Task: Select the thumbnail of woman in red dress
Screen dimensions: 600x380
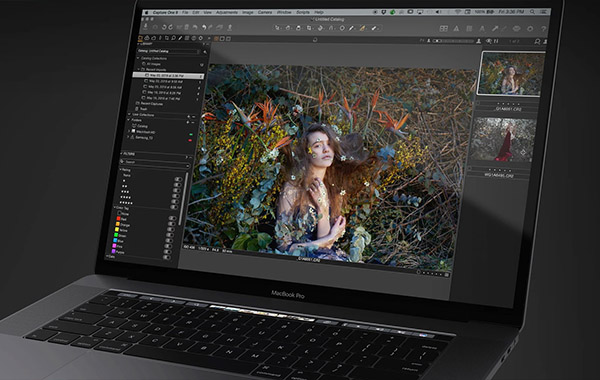Action: pos(503,140)
